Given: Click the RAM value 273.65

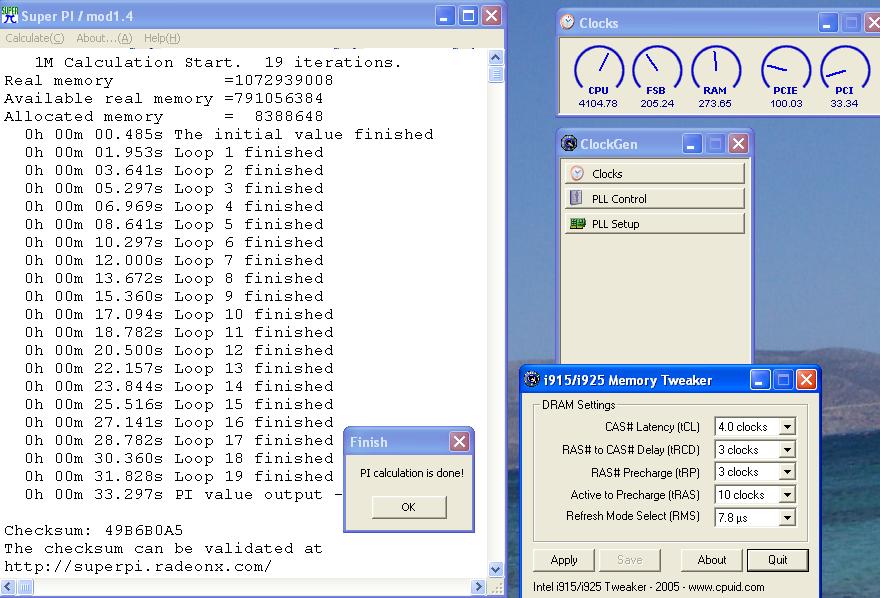Looking at the screenshot, I should click(x=715, y=103).
